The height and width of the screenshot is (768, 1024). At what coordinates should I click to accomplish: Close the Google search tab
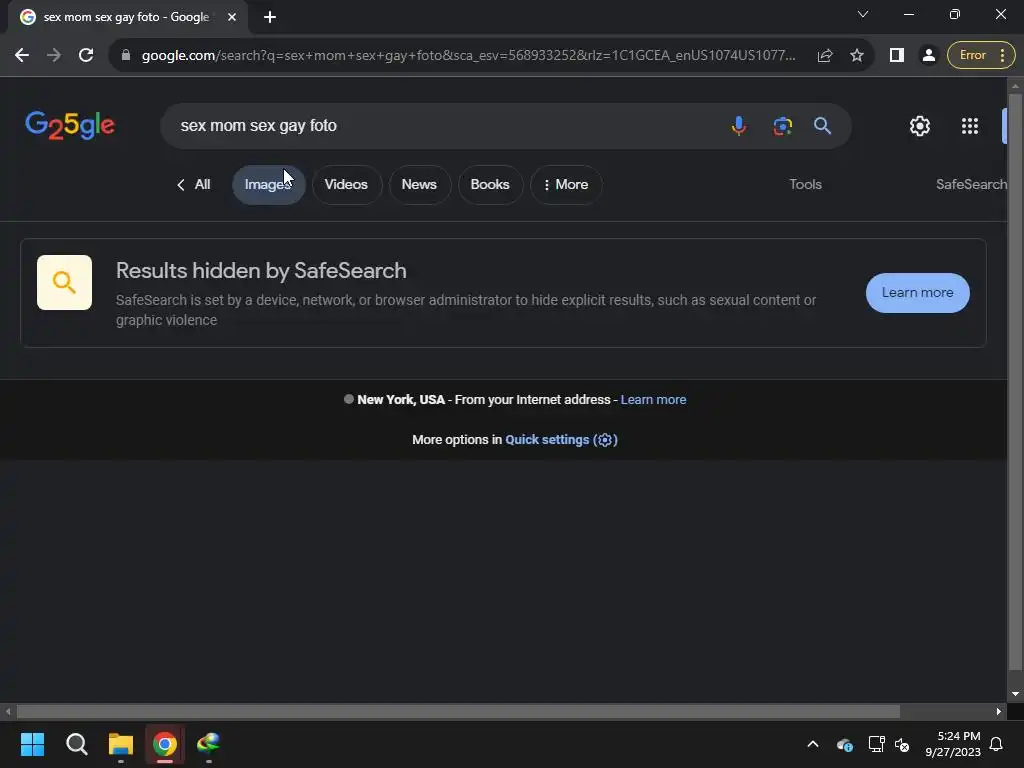point(232,17)
